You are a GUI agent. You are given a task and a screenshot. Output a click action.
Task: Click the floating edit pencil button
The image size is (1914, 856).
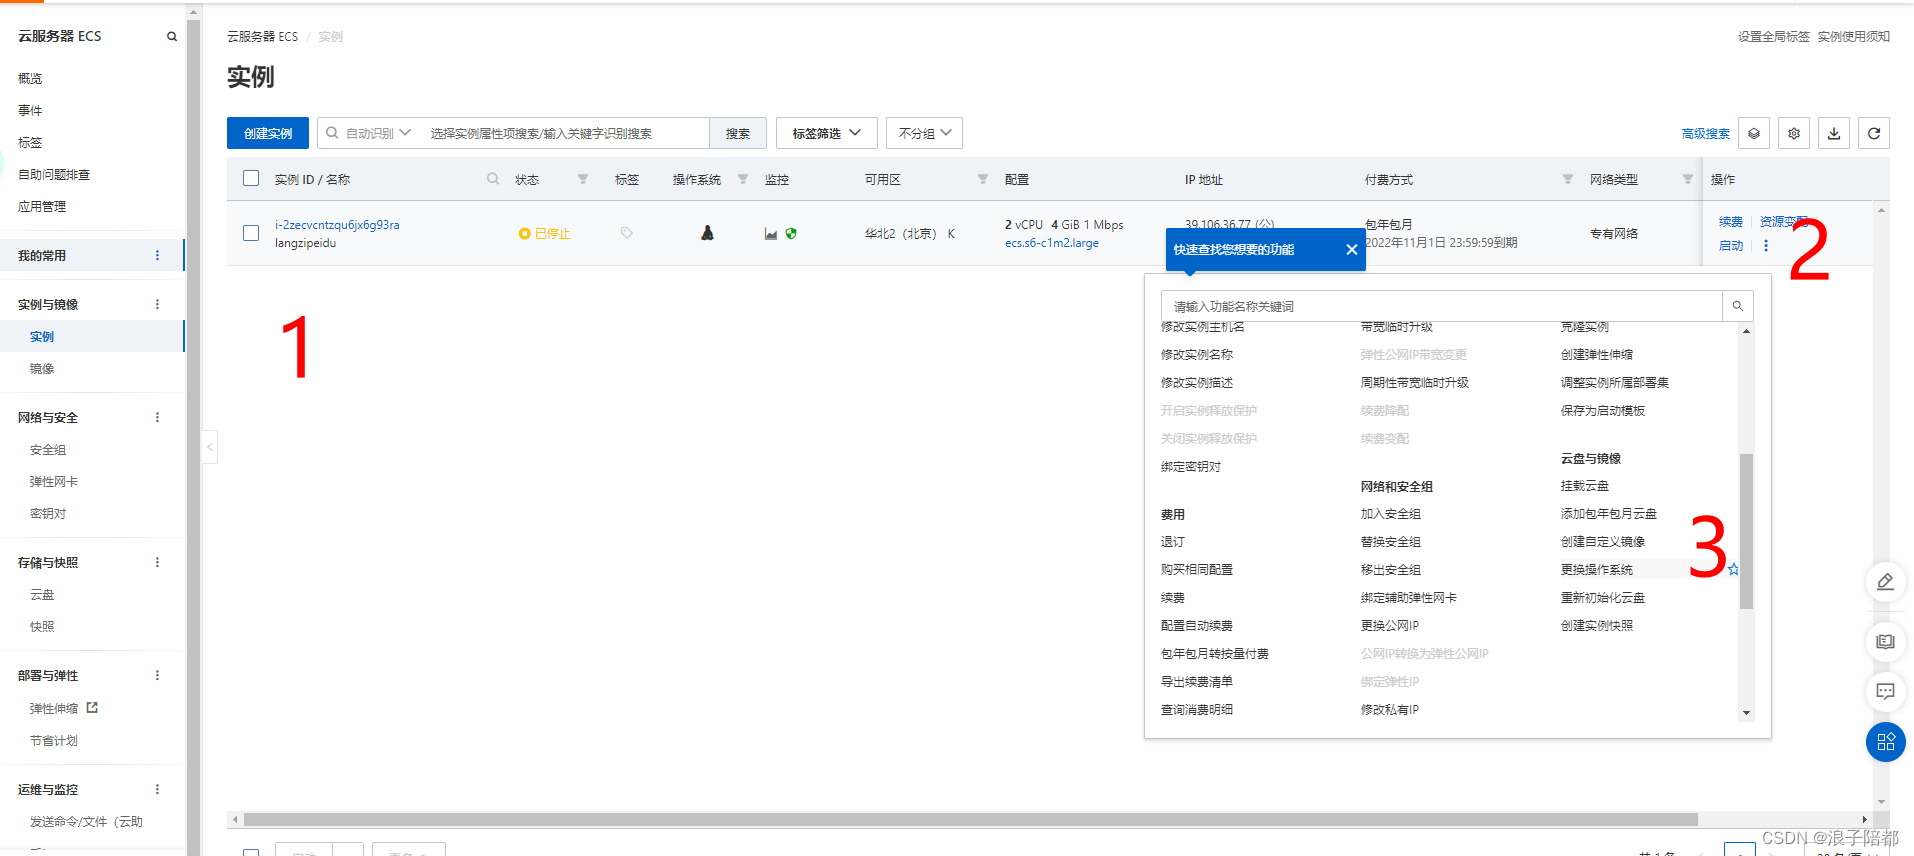click(x=1886, y=582)
